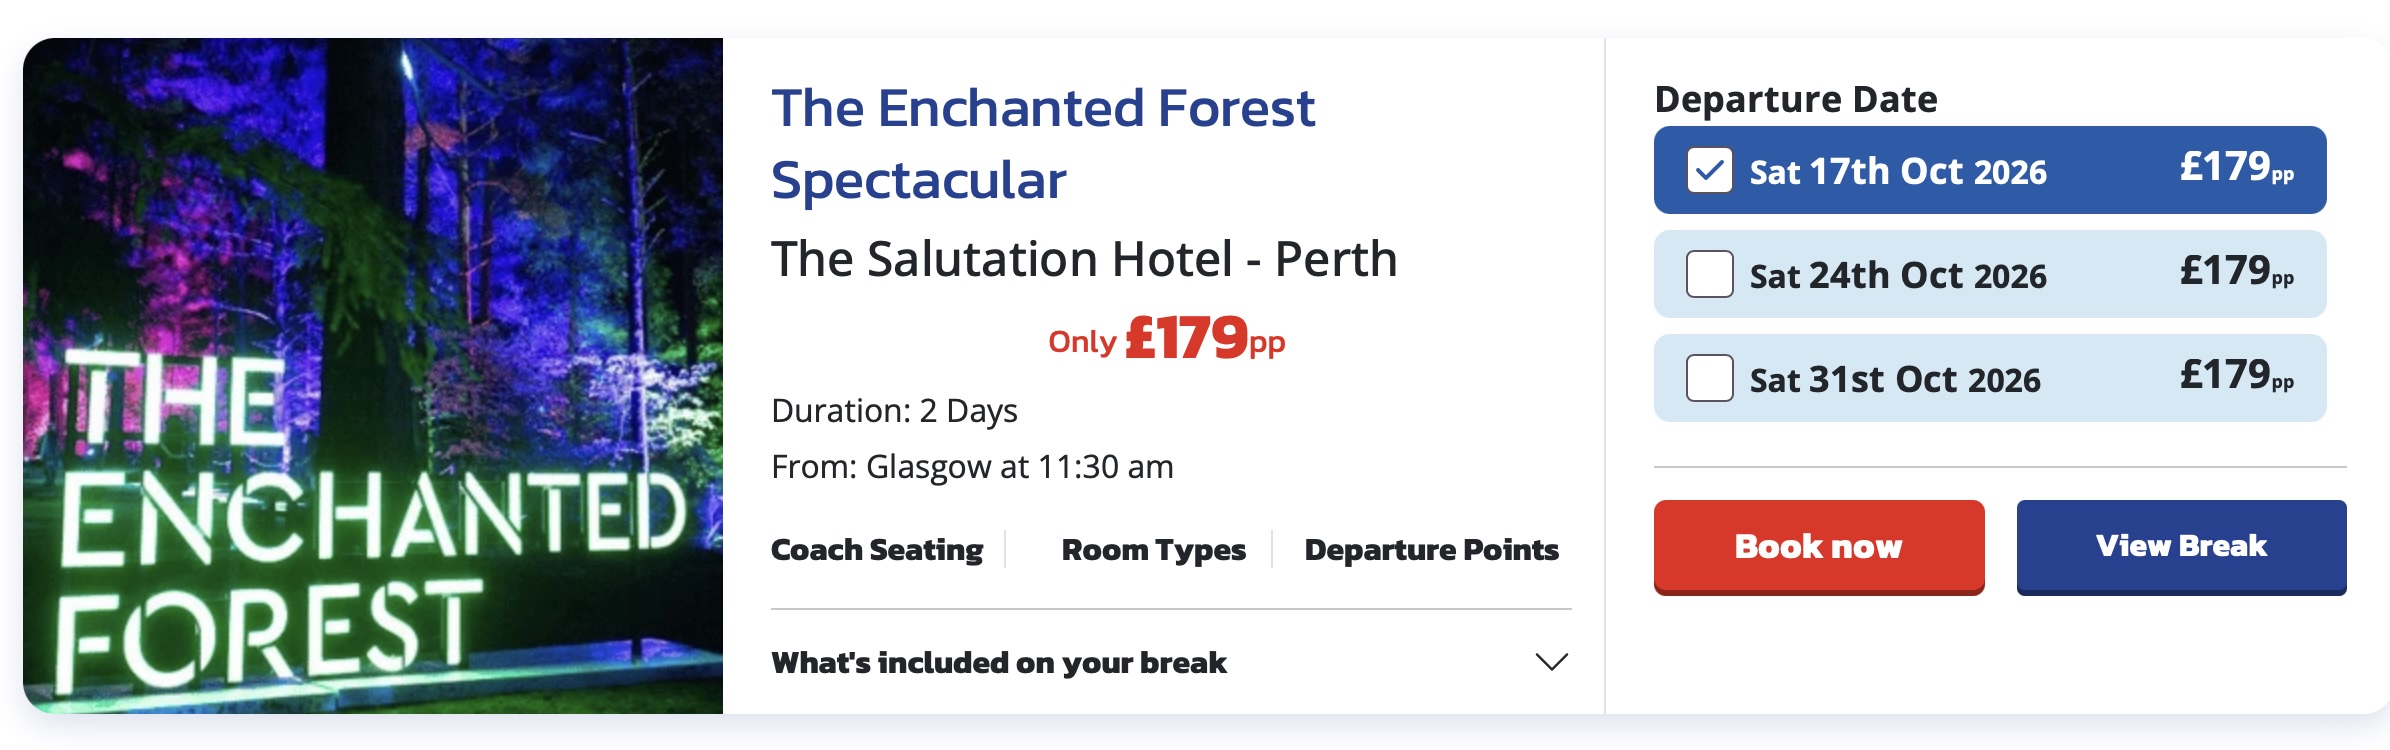Show the Departure Points tab
This screenshot has height=750, width=2390.
click(1431, 550)
